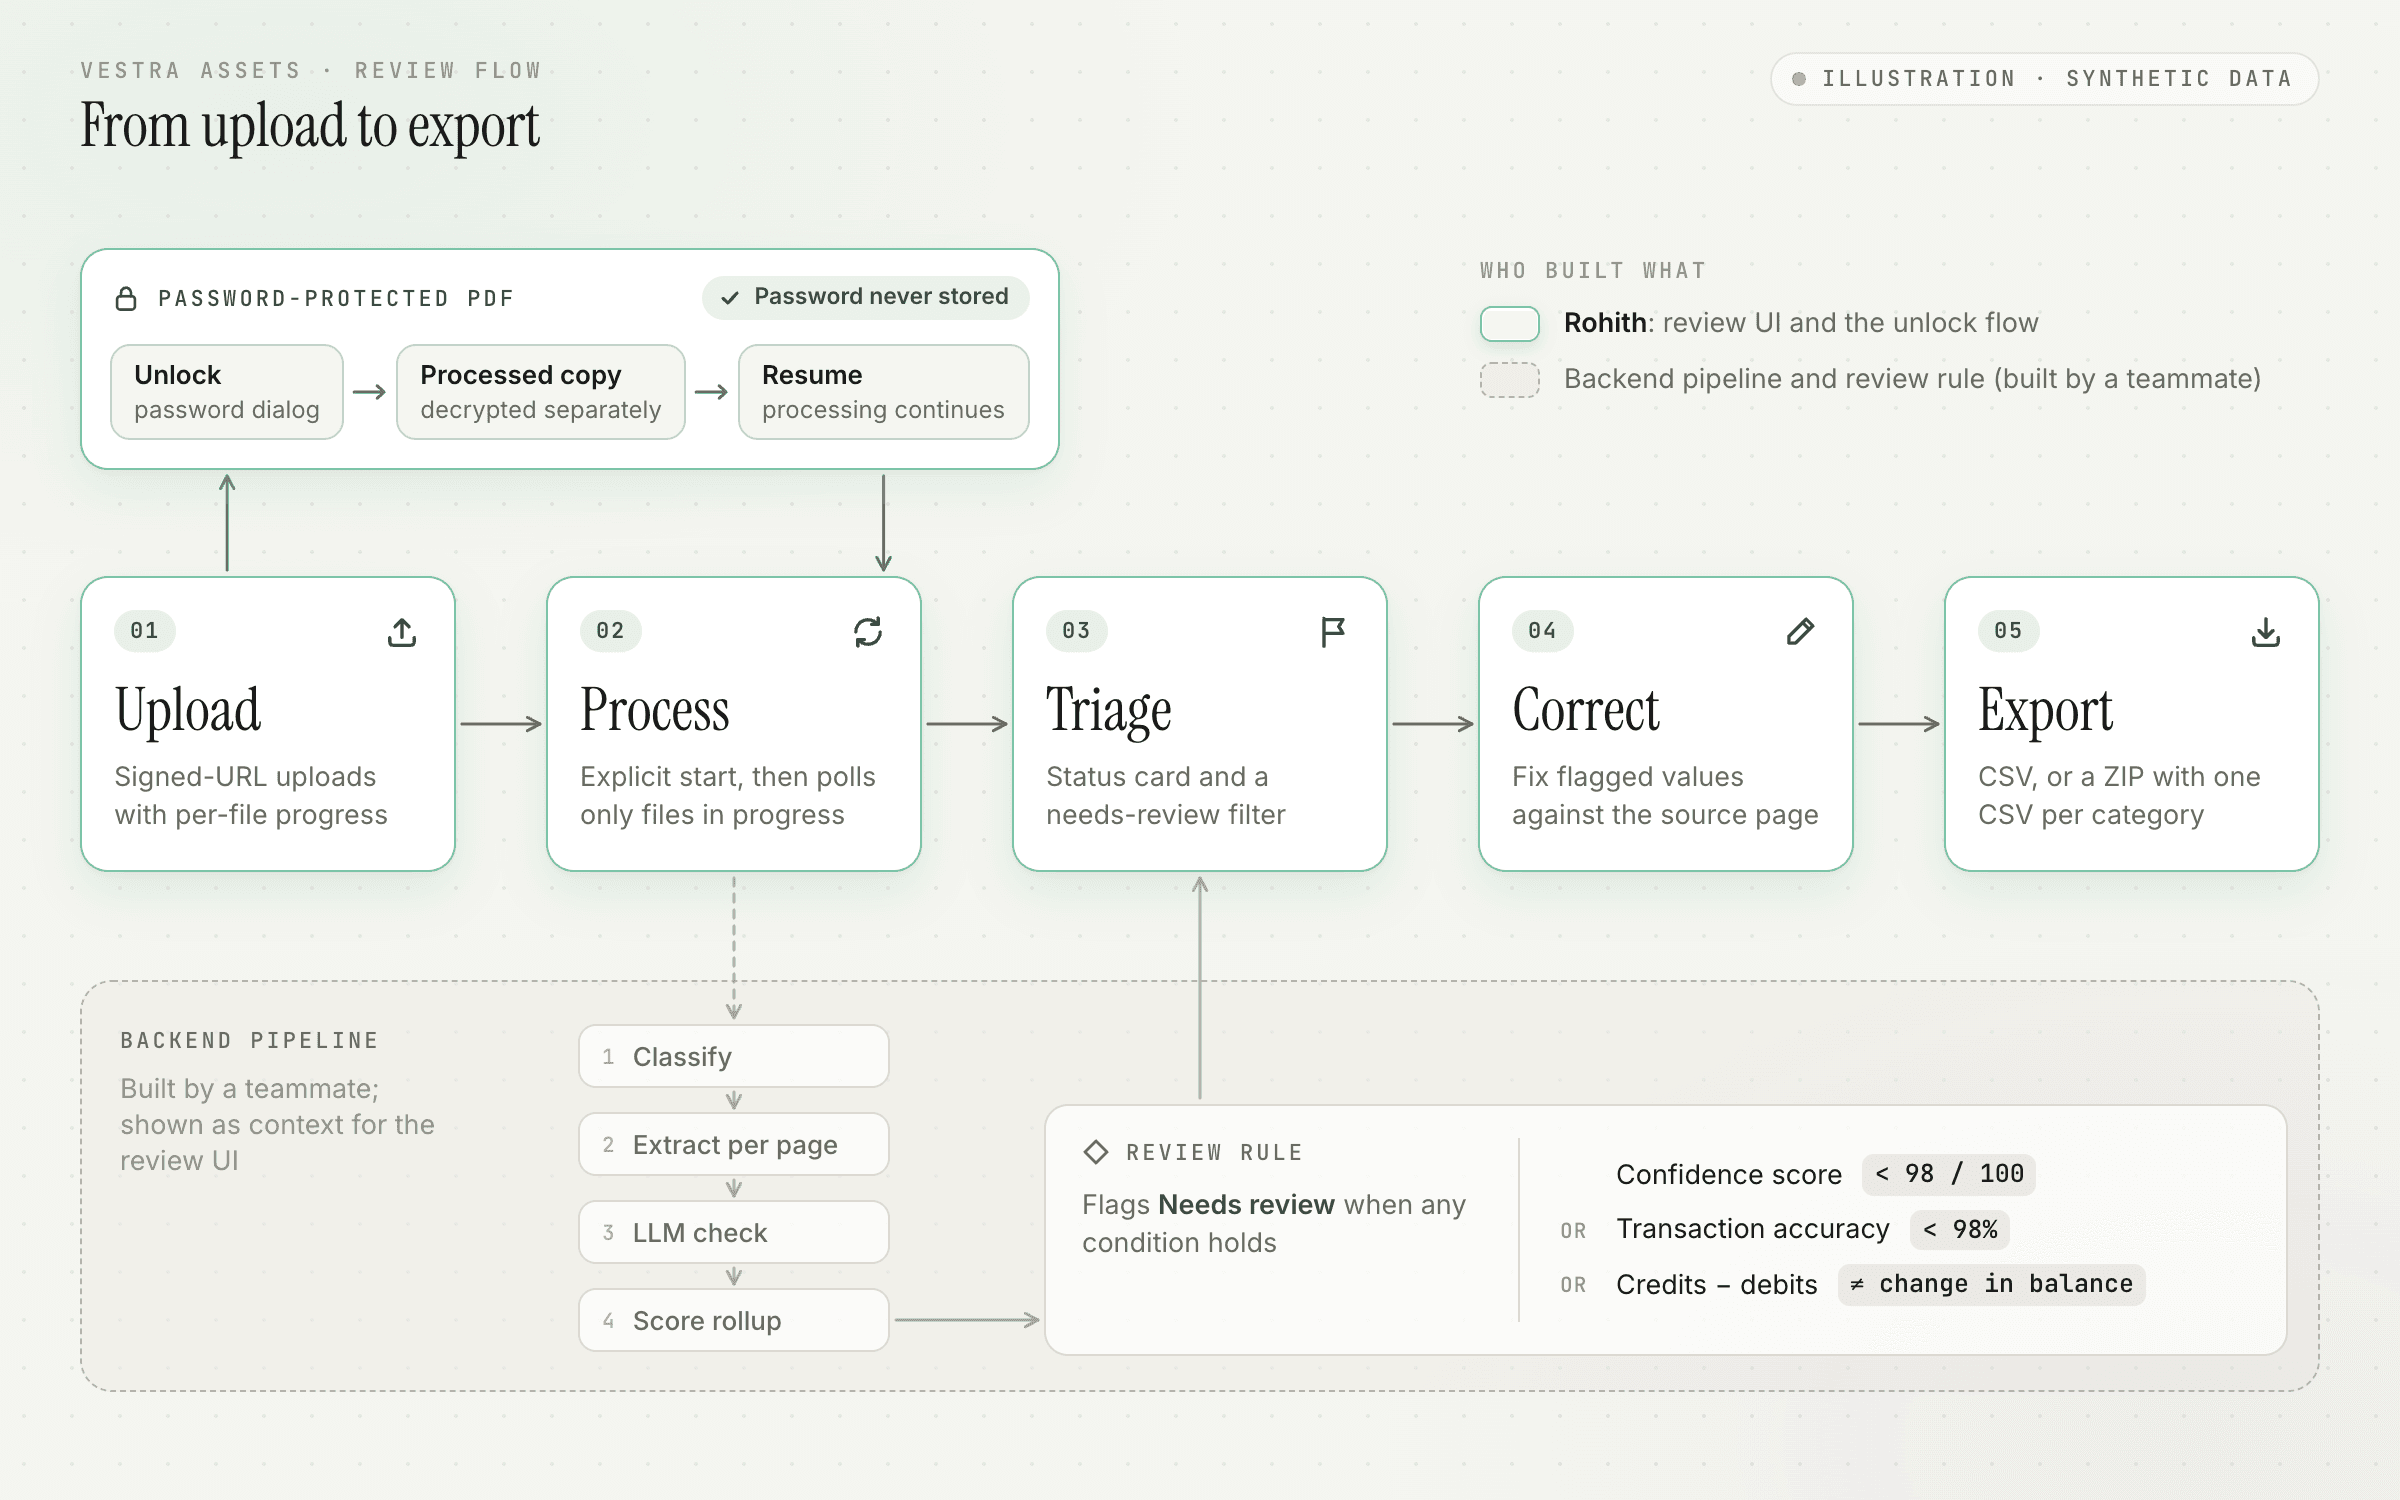Select the Classify pipeline step

pyautogui.click(x=734, y=1056)
